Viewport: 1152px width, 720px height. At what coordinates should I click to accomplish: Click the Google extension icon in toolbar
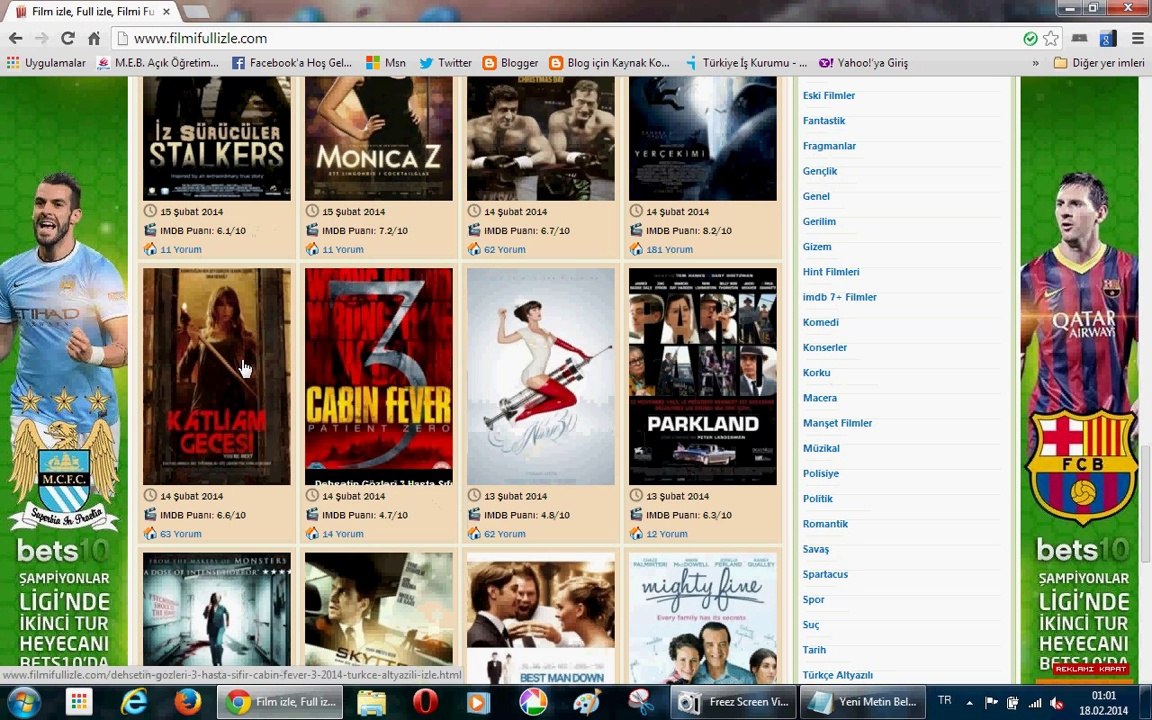click(x=1108, y=38)
